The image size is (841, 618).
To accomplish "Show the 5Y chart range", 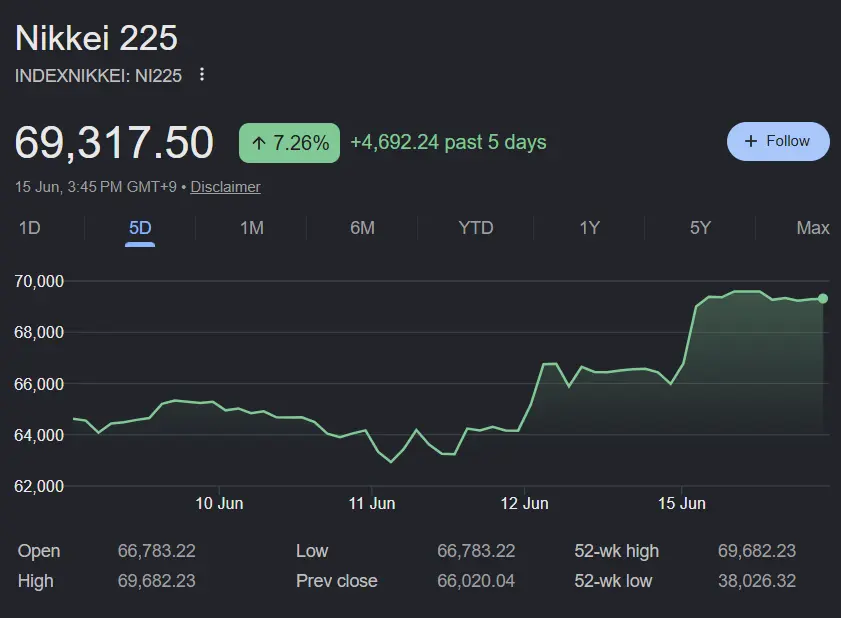I will tap(700, 228).
